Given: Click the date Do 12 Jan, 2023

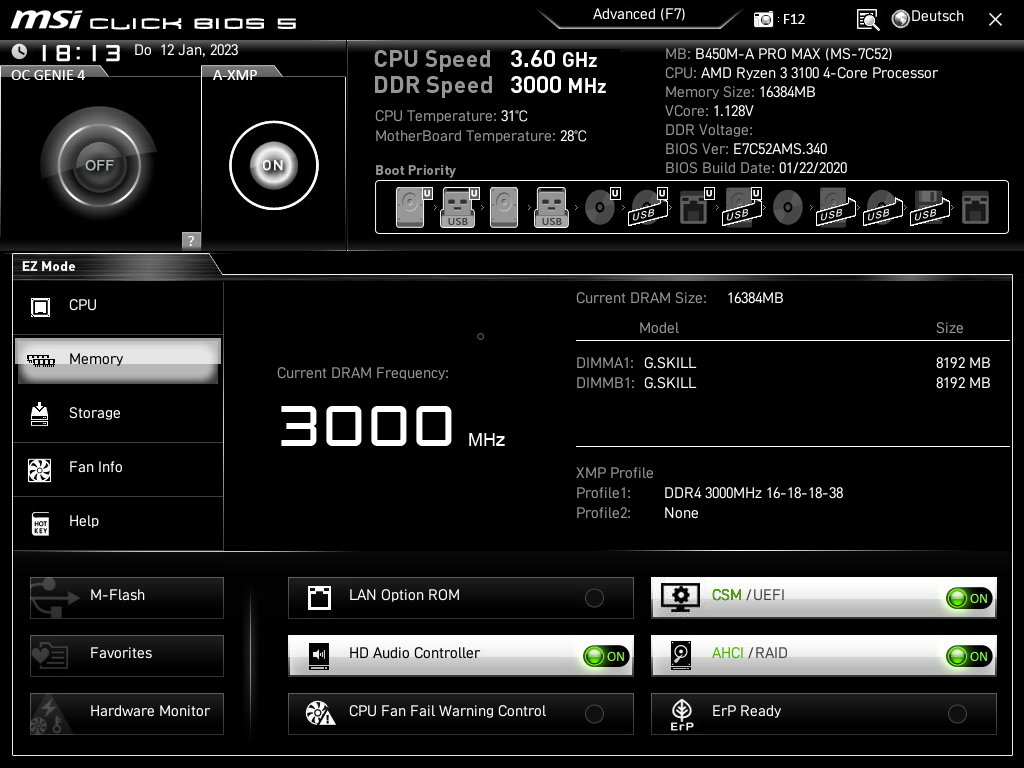Looking at the screenshot, I should tap(186, 50).
